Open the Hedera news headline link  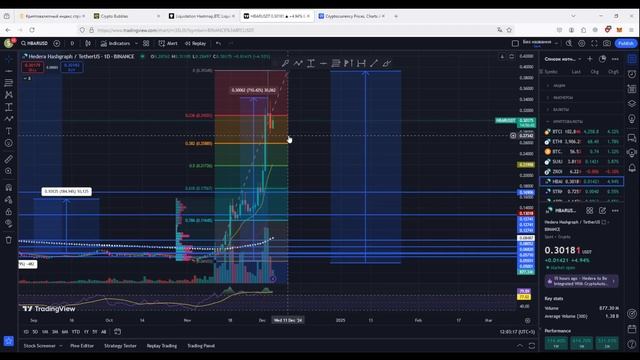581,281
